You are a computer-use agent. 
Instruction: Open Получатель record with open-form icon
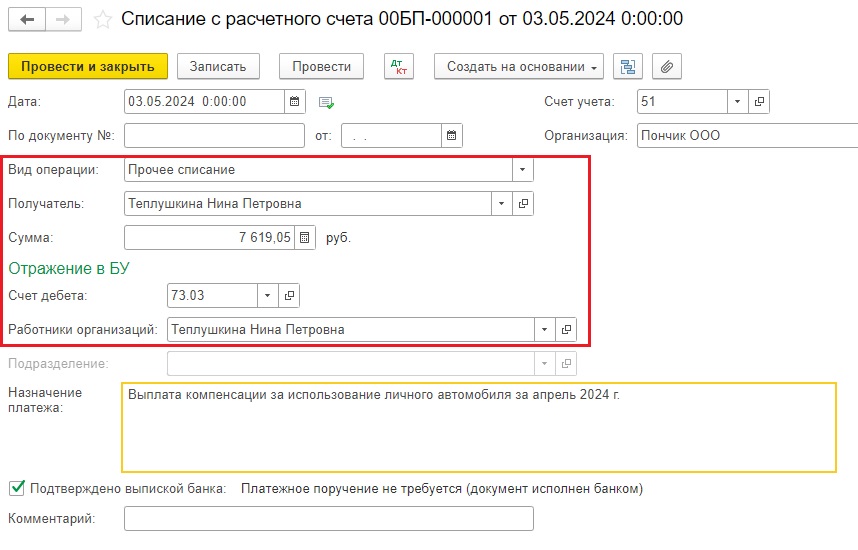click(523, 204)
